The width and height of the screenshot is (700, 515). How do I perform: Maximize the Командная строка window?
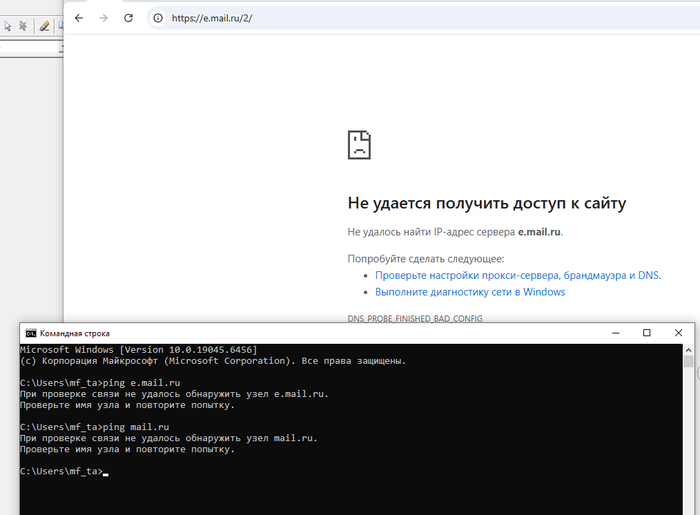646,333
